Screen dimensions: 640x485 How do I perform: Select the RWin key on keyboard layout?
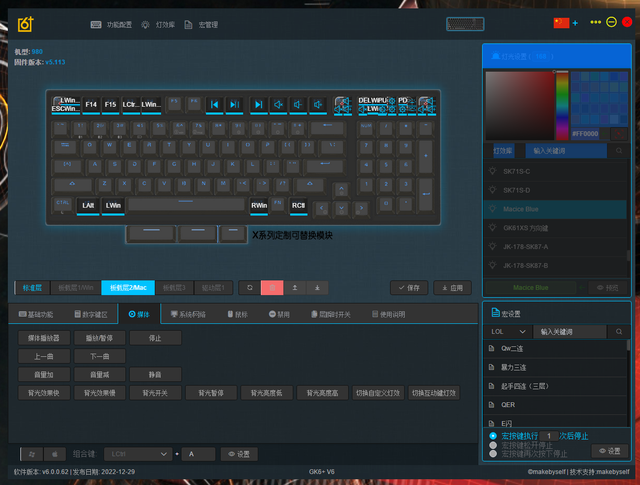(259, 205)
